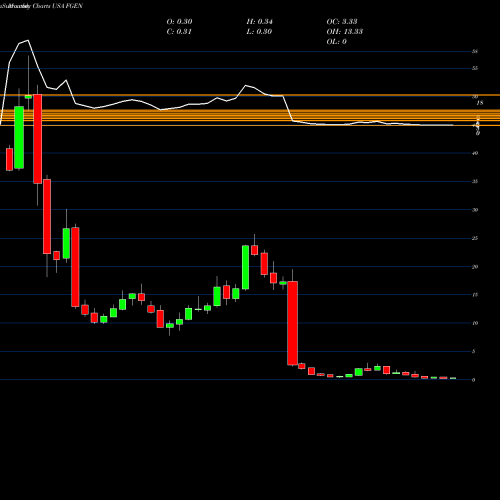500x500 pixels.
Task: Click the high value 'H: 0.34'
Action: point(260,22)
